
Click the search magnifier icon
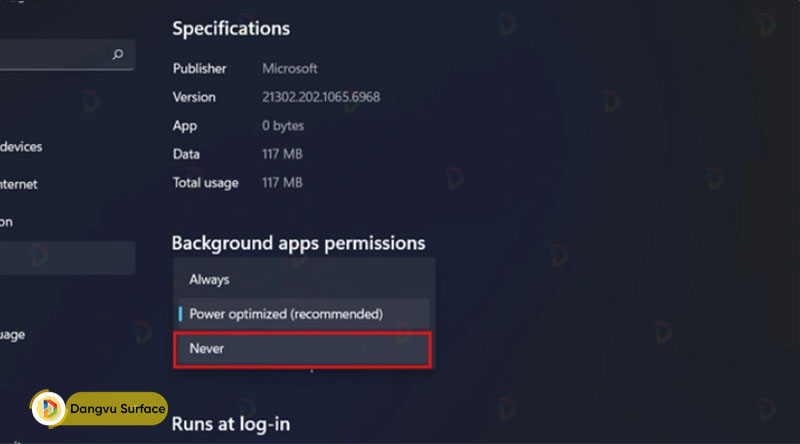coord(118,55)
